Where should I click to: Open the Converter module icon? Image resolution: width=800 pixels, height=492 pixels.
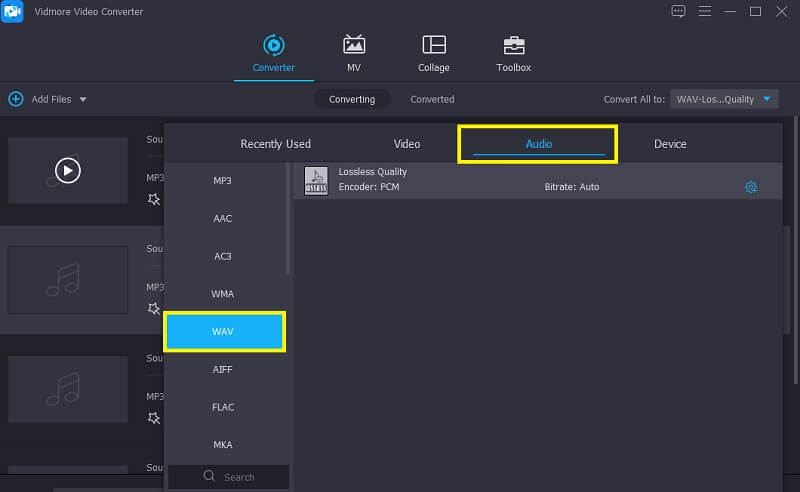(273, 46)
